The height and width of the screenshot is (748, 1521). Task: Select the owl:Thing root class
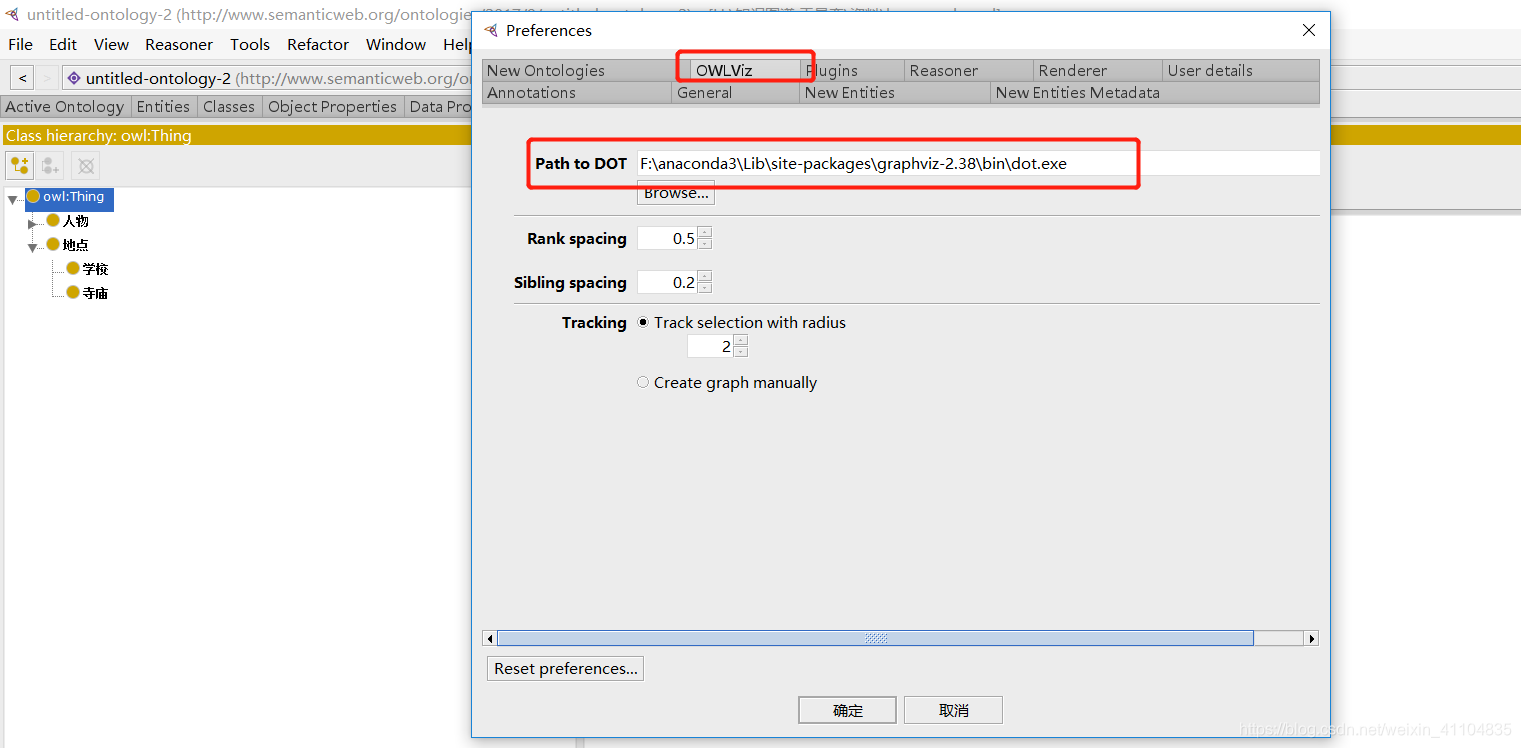tap(73, 197)
